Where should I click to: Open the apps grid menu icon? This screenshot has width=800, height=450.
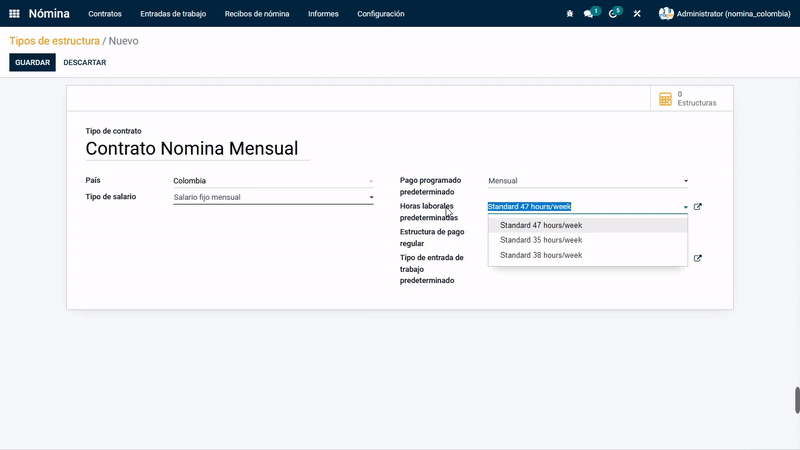coord(14,14)
